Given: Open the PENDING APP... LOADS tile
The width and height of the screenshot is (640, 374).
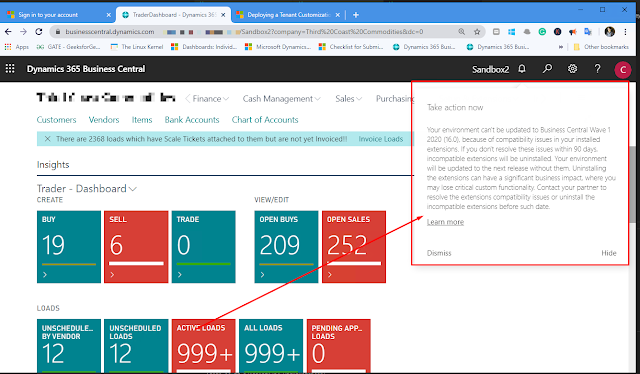Looking at the screenshot, I should [x=338, y=345].
